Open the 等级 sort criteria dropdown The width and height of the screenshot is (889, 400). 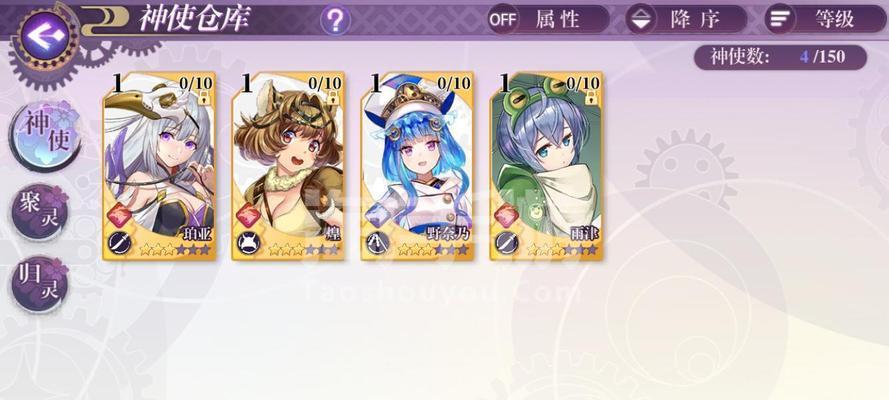(825, 19)
